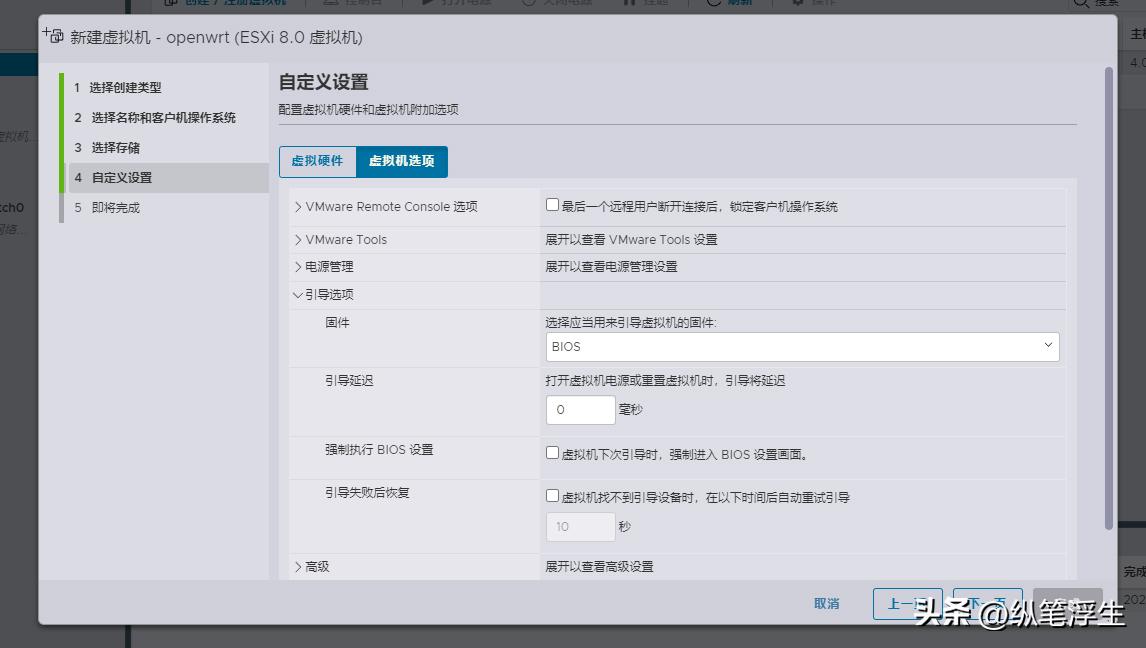Enable automatic boot retry checkbox
1146x648 pixels.
[x=552, y=494]
